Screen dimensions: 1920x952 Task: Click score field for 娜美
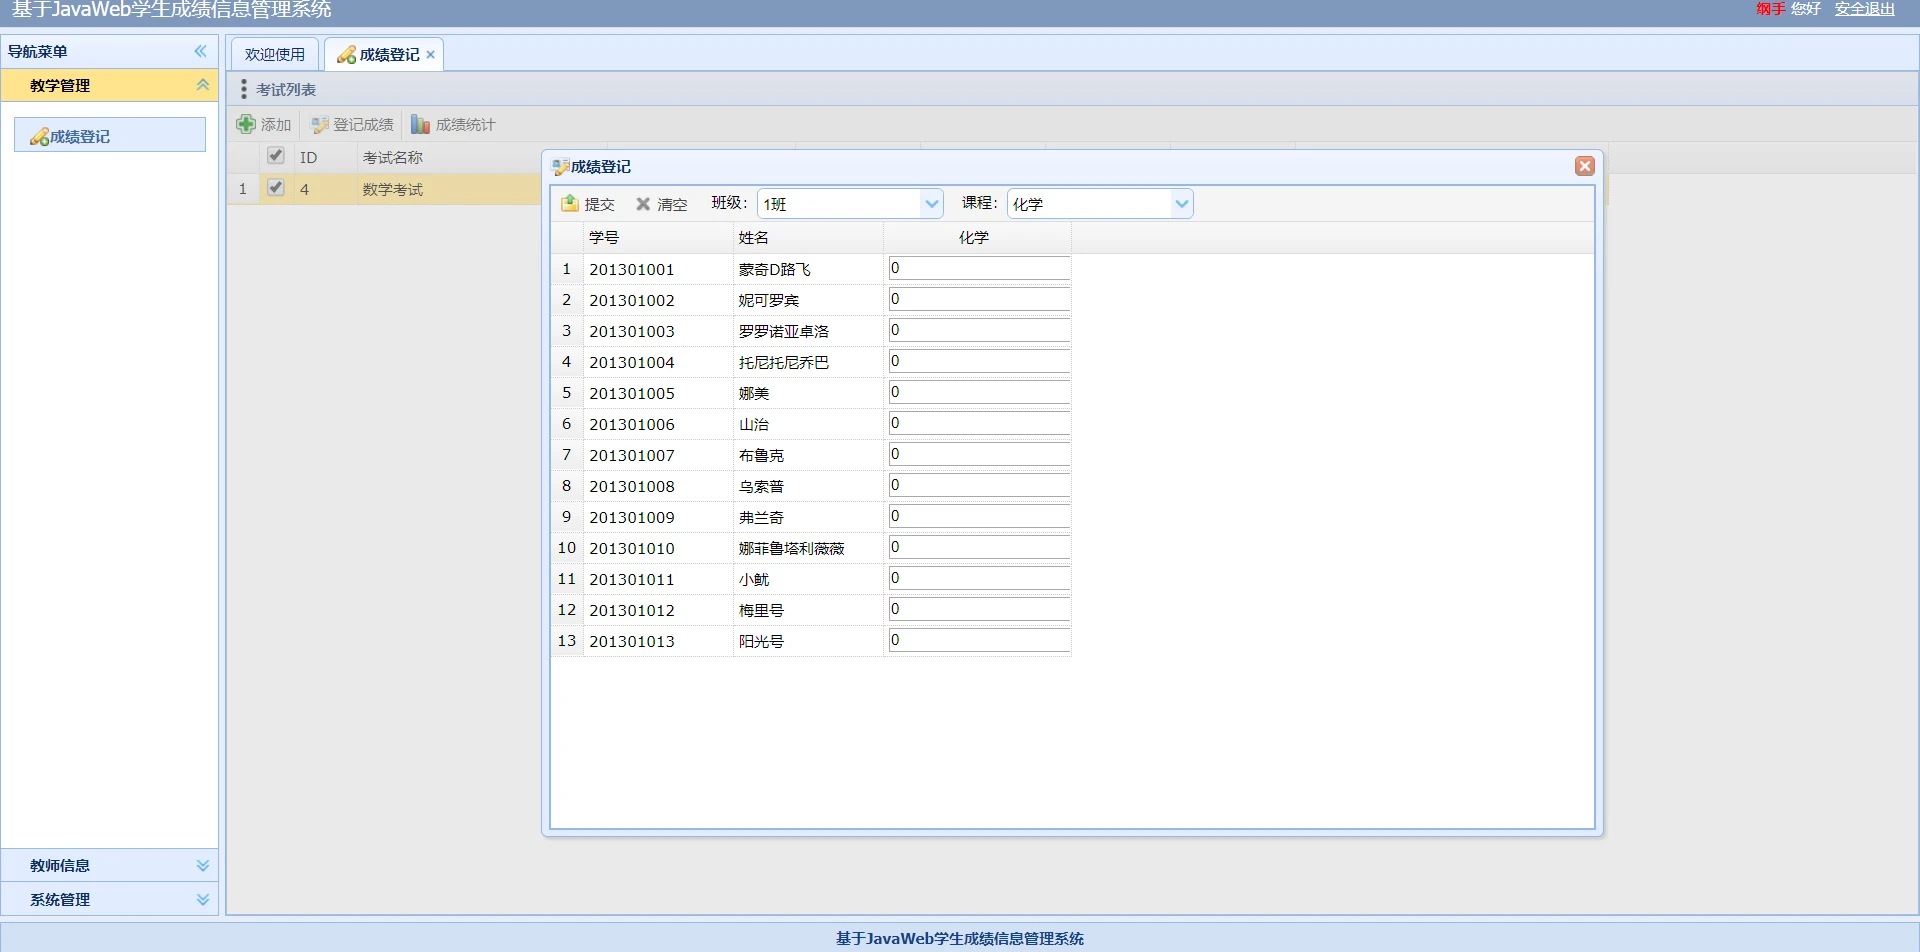979,392
